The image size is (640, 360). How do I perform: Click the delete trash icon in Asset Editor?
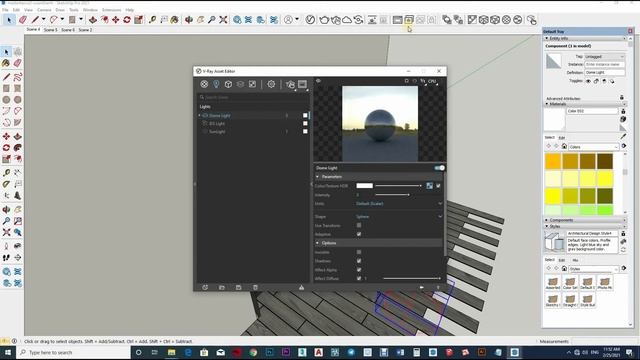[x=255, y=287]
